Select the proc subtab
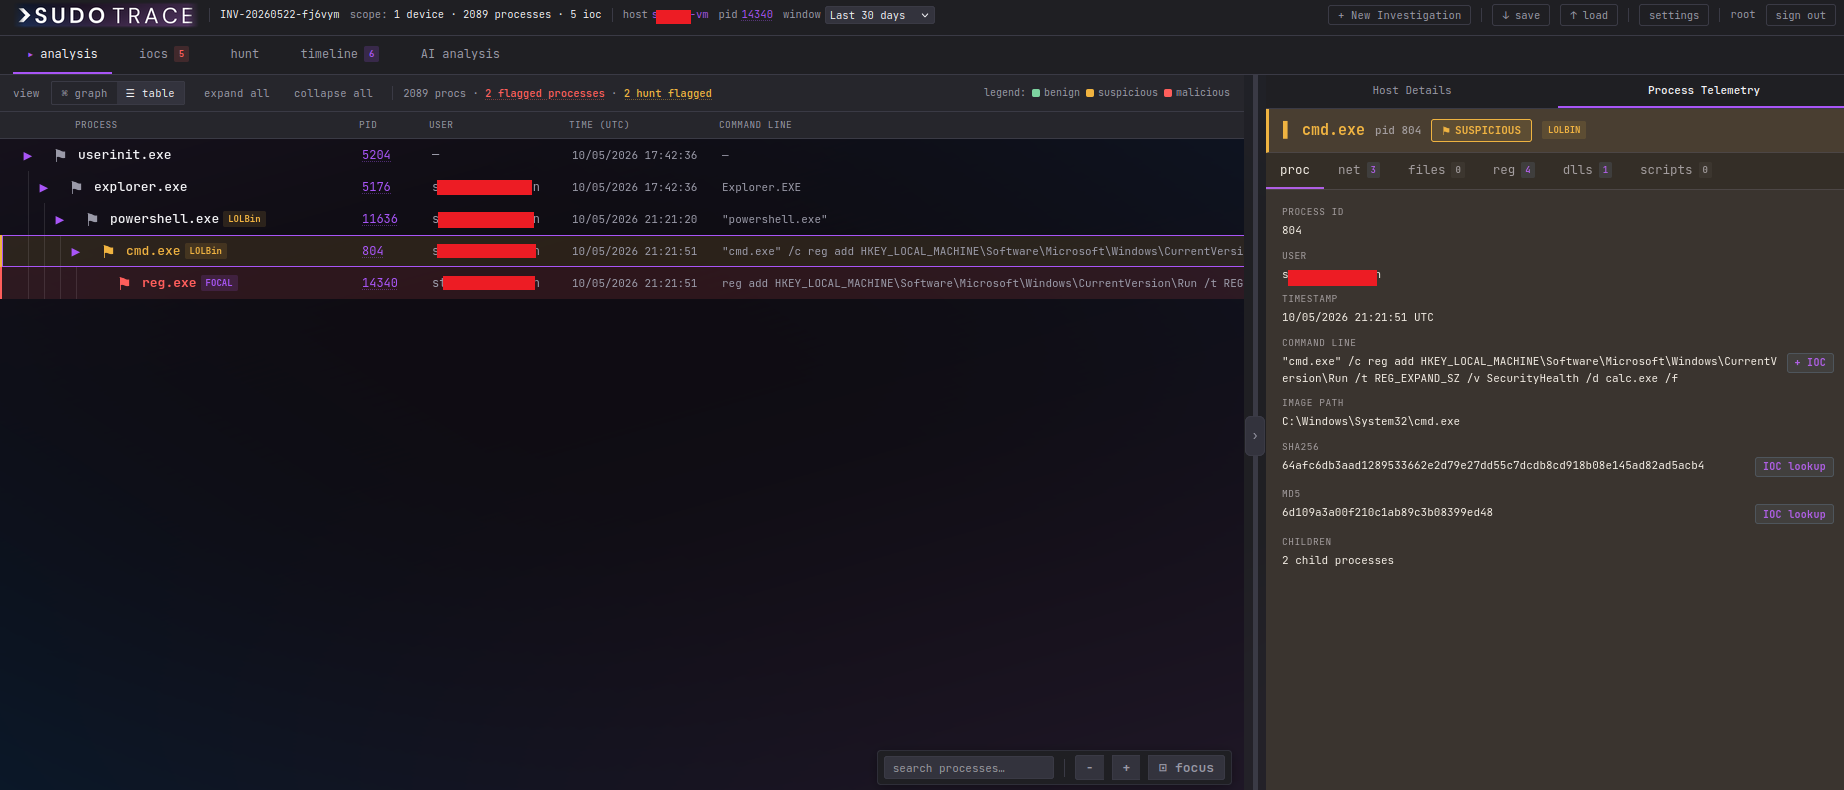 (x=1295, y=170)
